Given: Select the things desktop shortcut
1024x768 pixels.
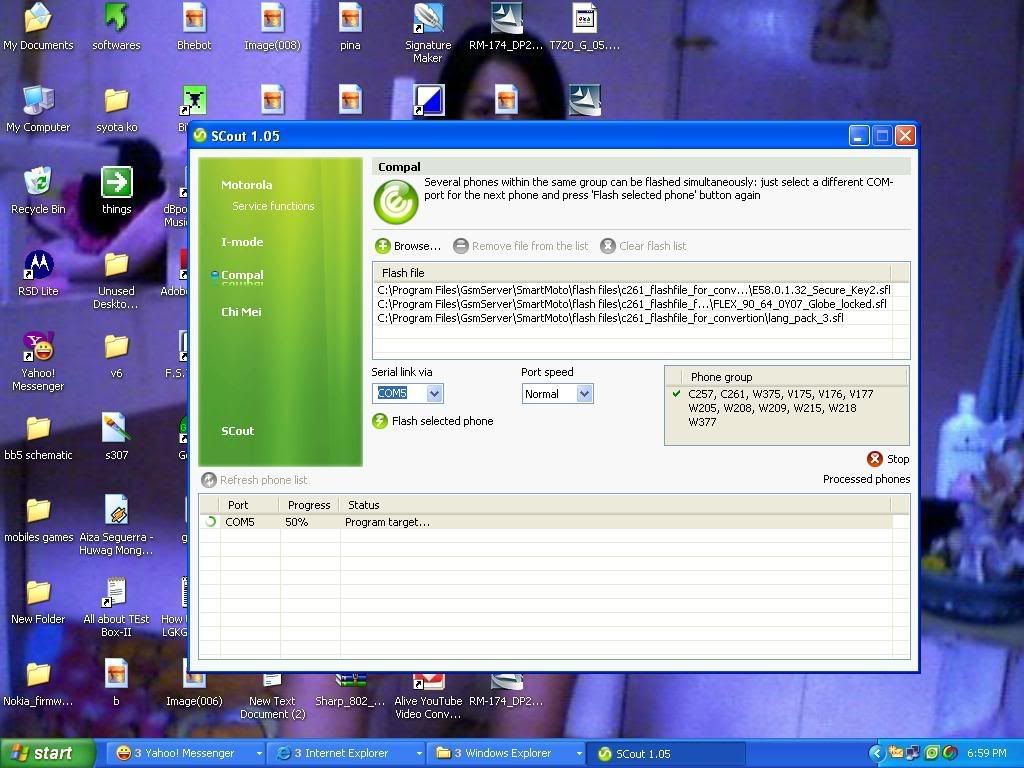Looking at the screenshot, I should point(116,191).
